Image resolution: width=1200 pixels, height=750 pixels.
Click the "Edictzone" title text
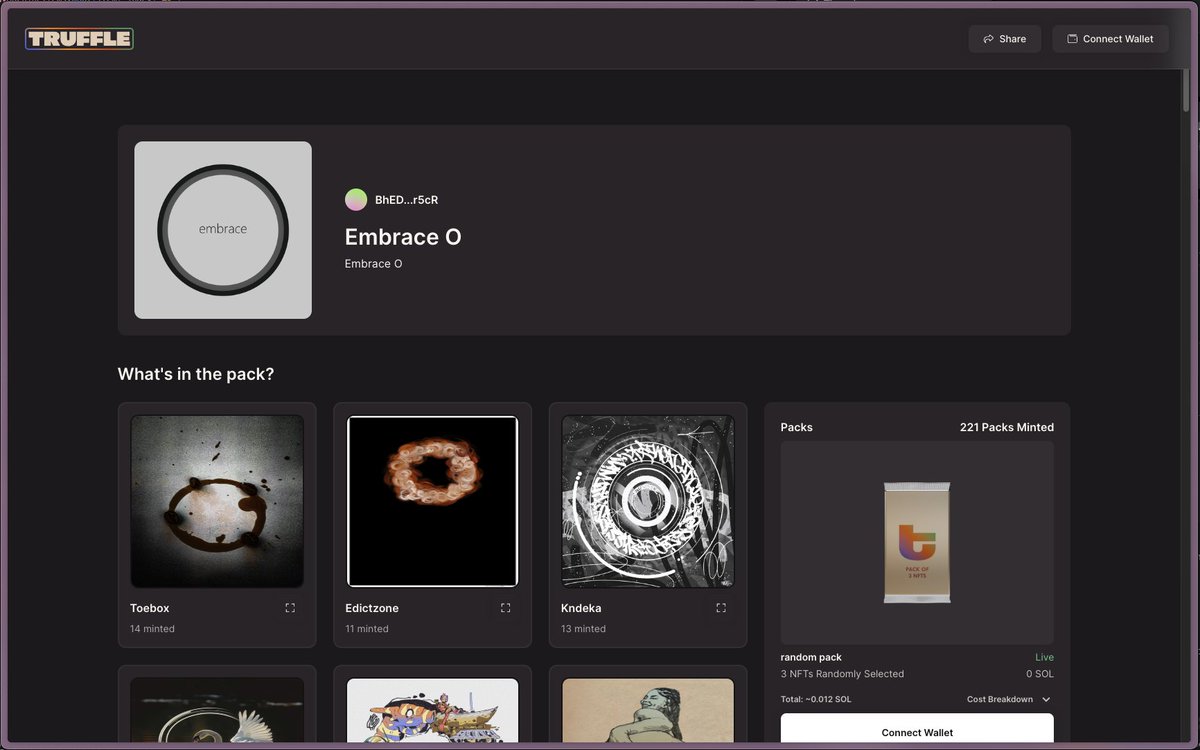click(372, 608)
